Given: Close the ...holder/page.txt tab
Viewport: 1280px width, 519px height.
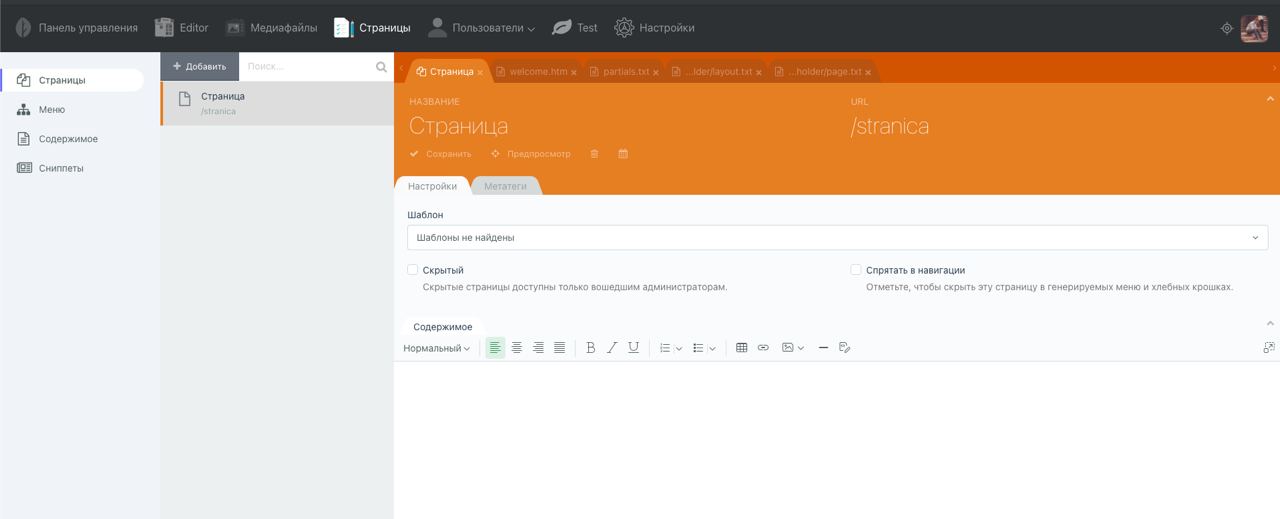Looking at the screenshot, I should 868,73.
